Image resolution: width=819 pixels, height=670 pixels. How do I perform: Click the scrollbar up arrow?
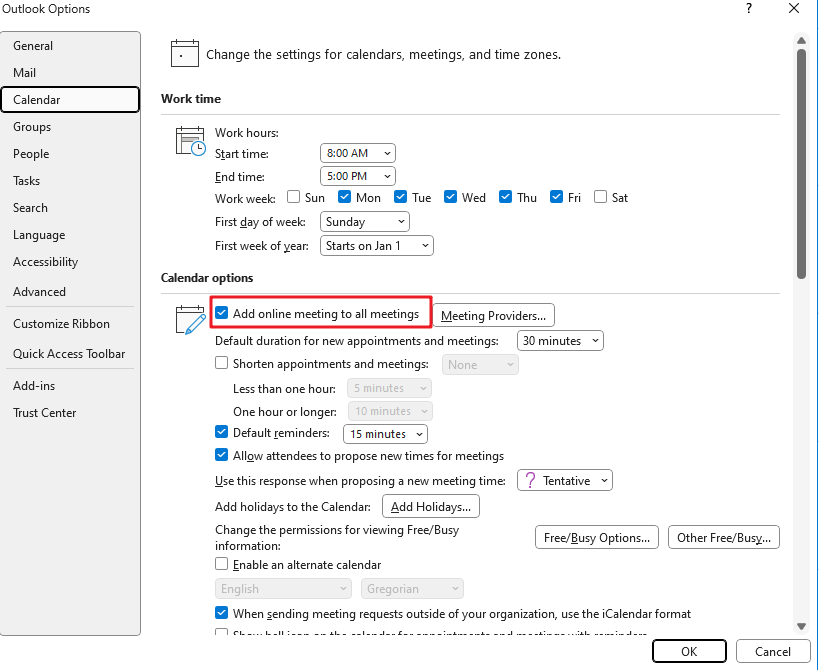coord(801,40)
